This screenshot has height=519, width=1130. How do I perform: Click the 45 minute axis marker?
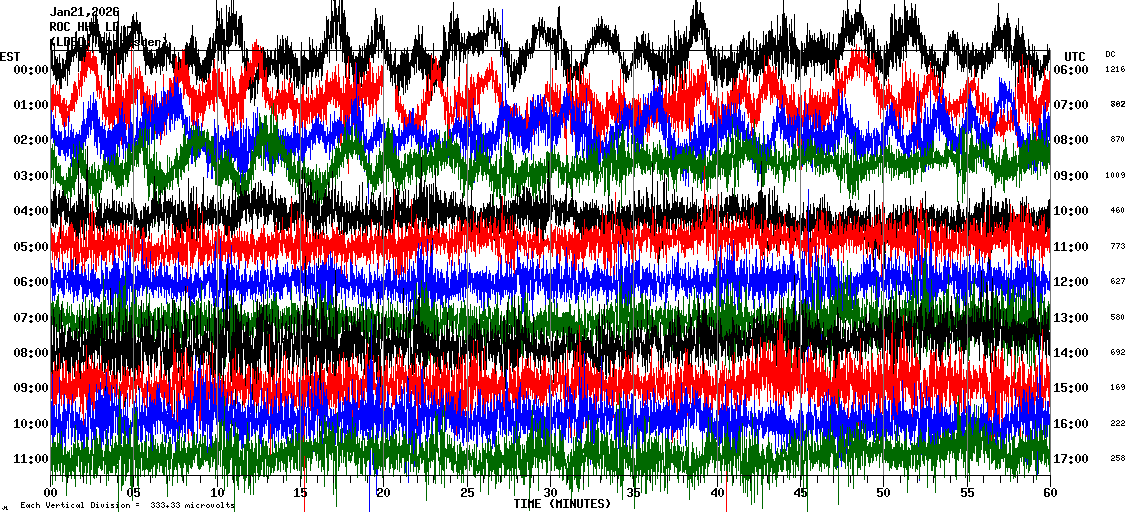(x=800, y=493)
